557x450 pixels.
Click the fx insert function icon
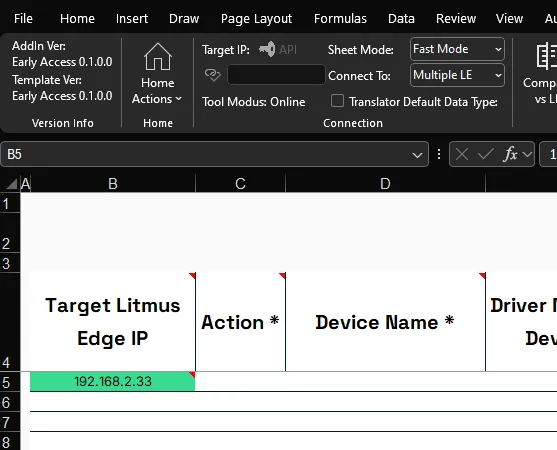click(x=510, y=154)
